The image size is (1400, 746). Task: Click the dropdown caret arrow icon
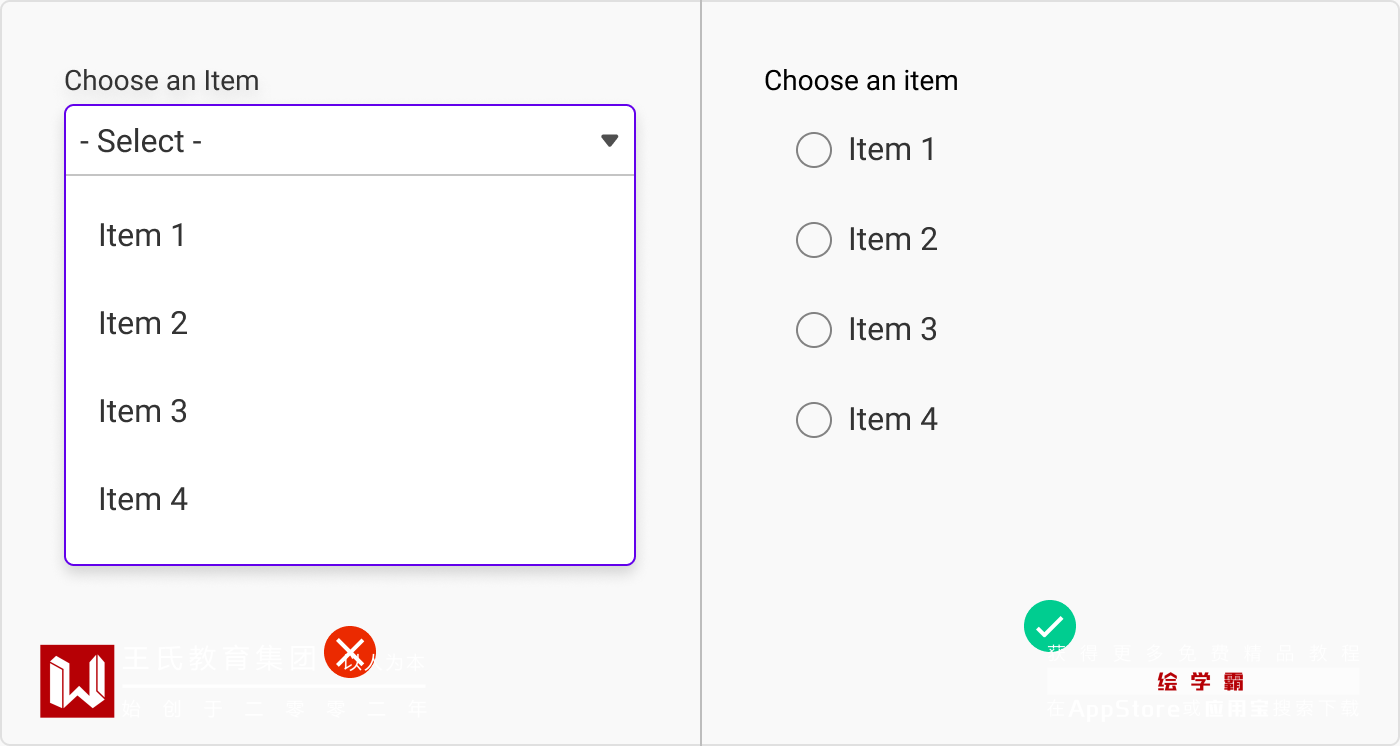[610, 141]
